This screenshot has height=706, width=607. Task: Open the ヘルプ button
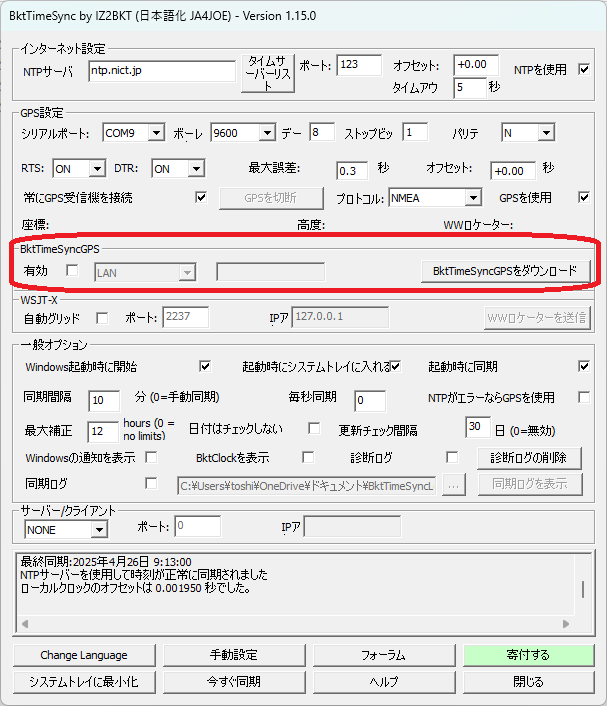(x=384, y=682)
